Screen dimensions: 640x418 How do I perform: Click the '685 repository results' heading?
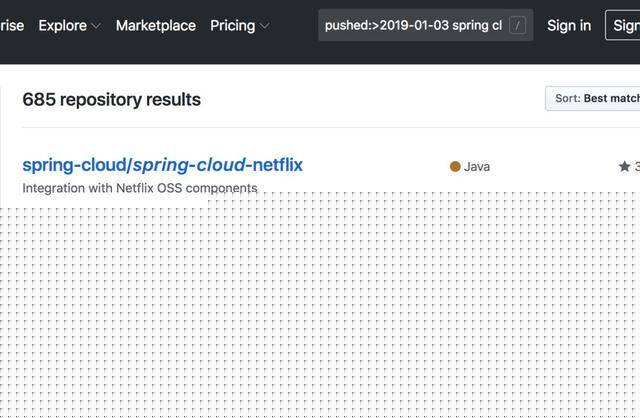pyautogui.click(x=111, y=99)
